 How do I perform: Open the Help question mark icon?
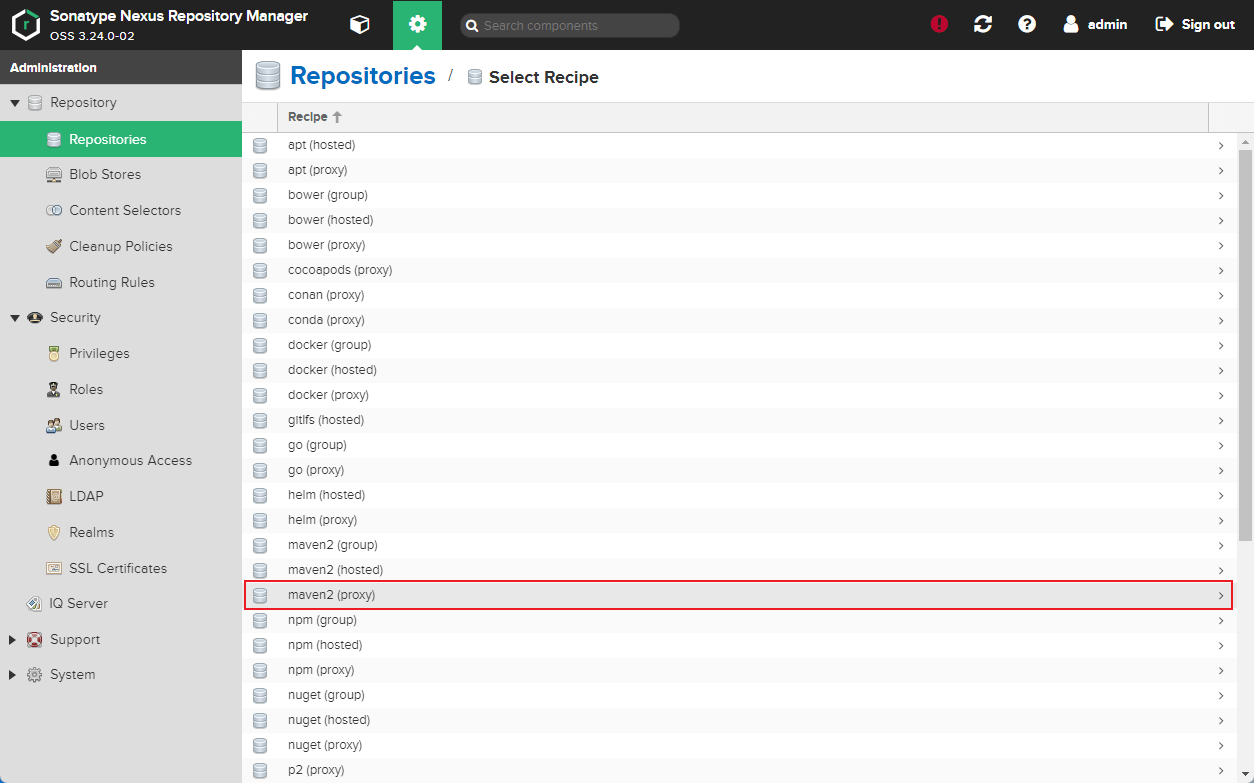[x=1027, y=24]
